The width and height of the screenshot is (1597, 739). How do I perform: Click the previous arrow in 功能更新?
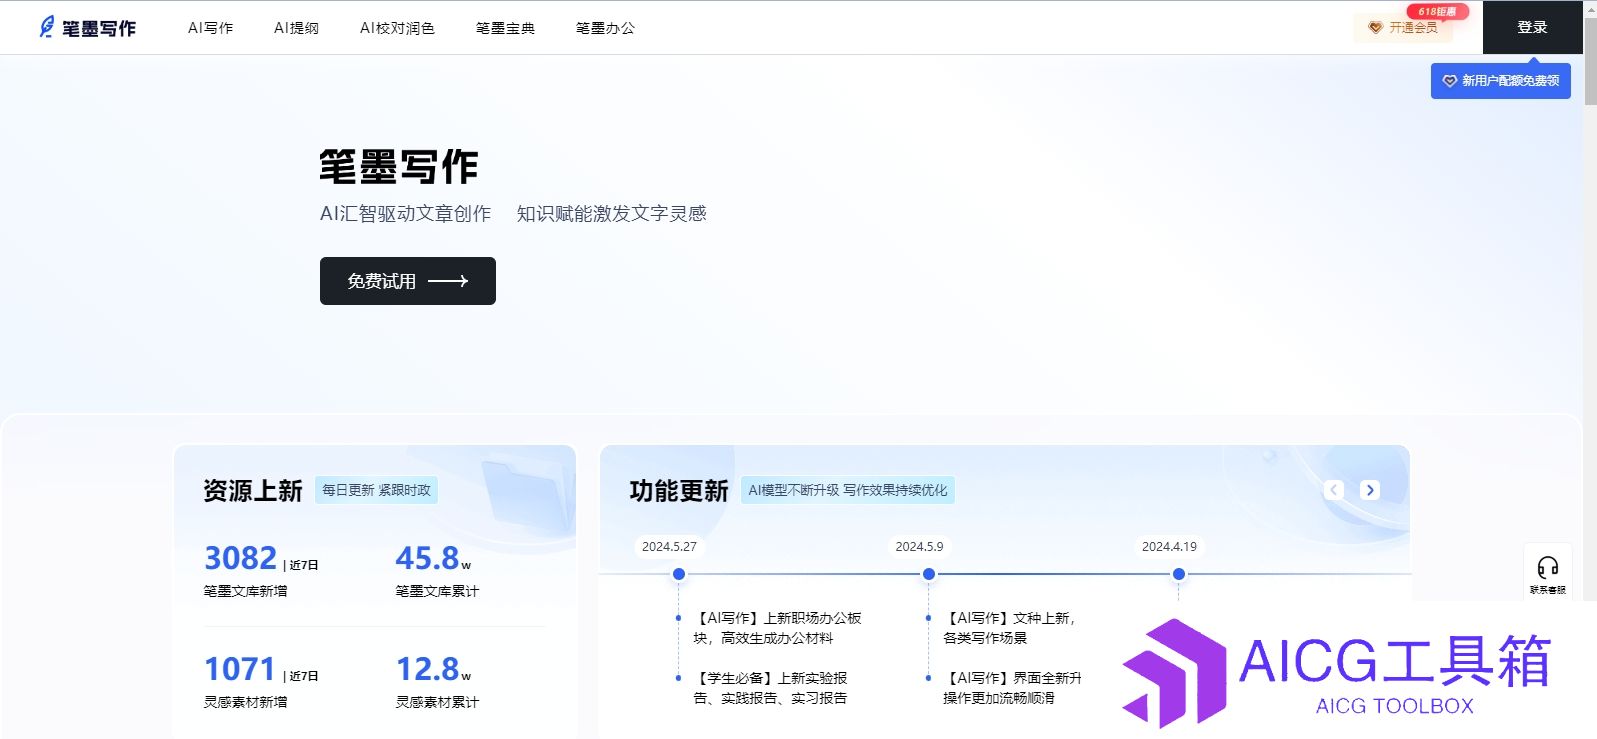click(1334, 490)
